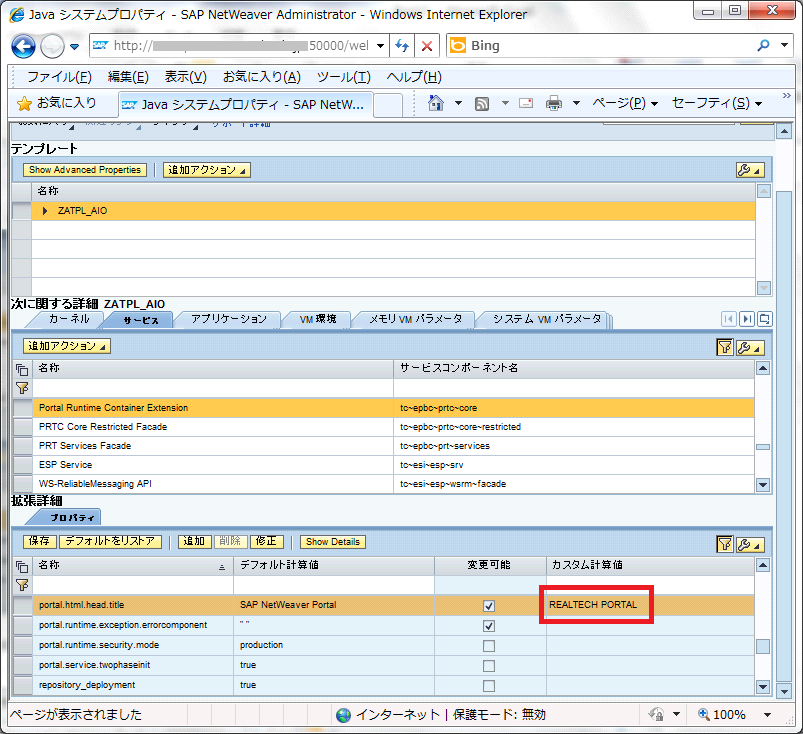Image resolution: width=803 pixels, height=734 pixels.
Task: Click select-all icon in services table
Action: tap(22, 369)
